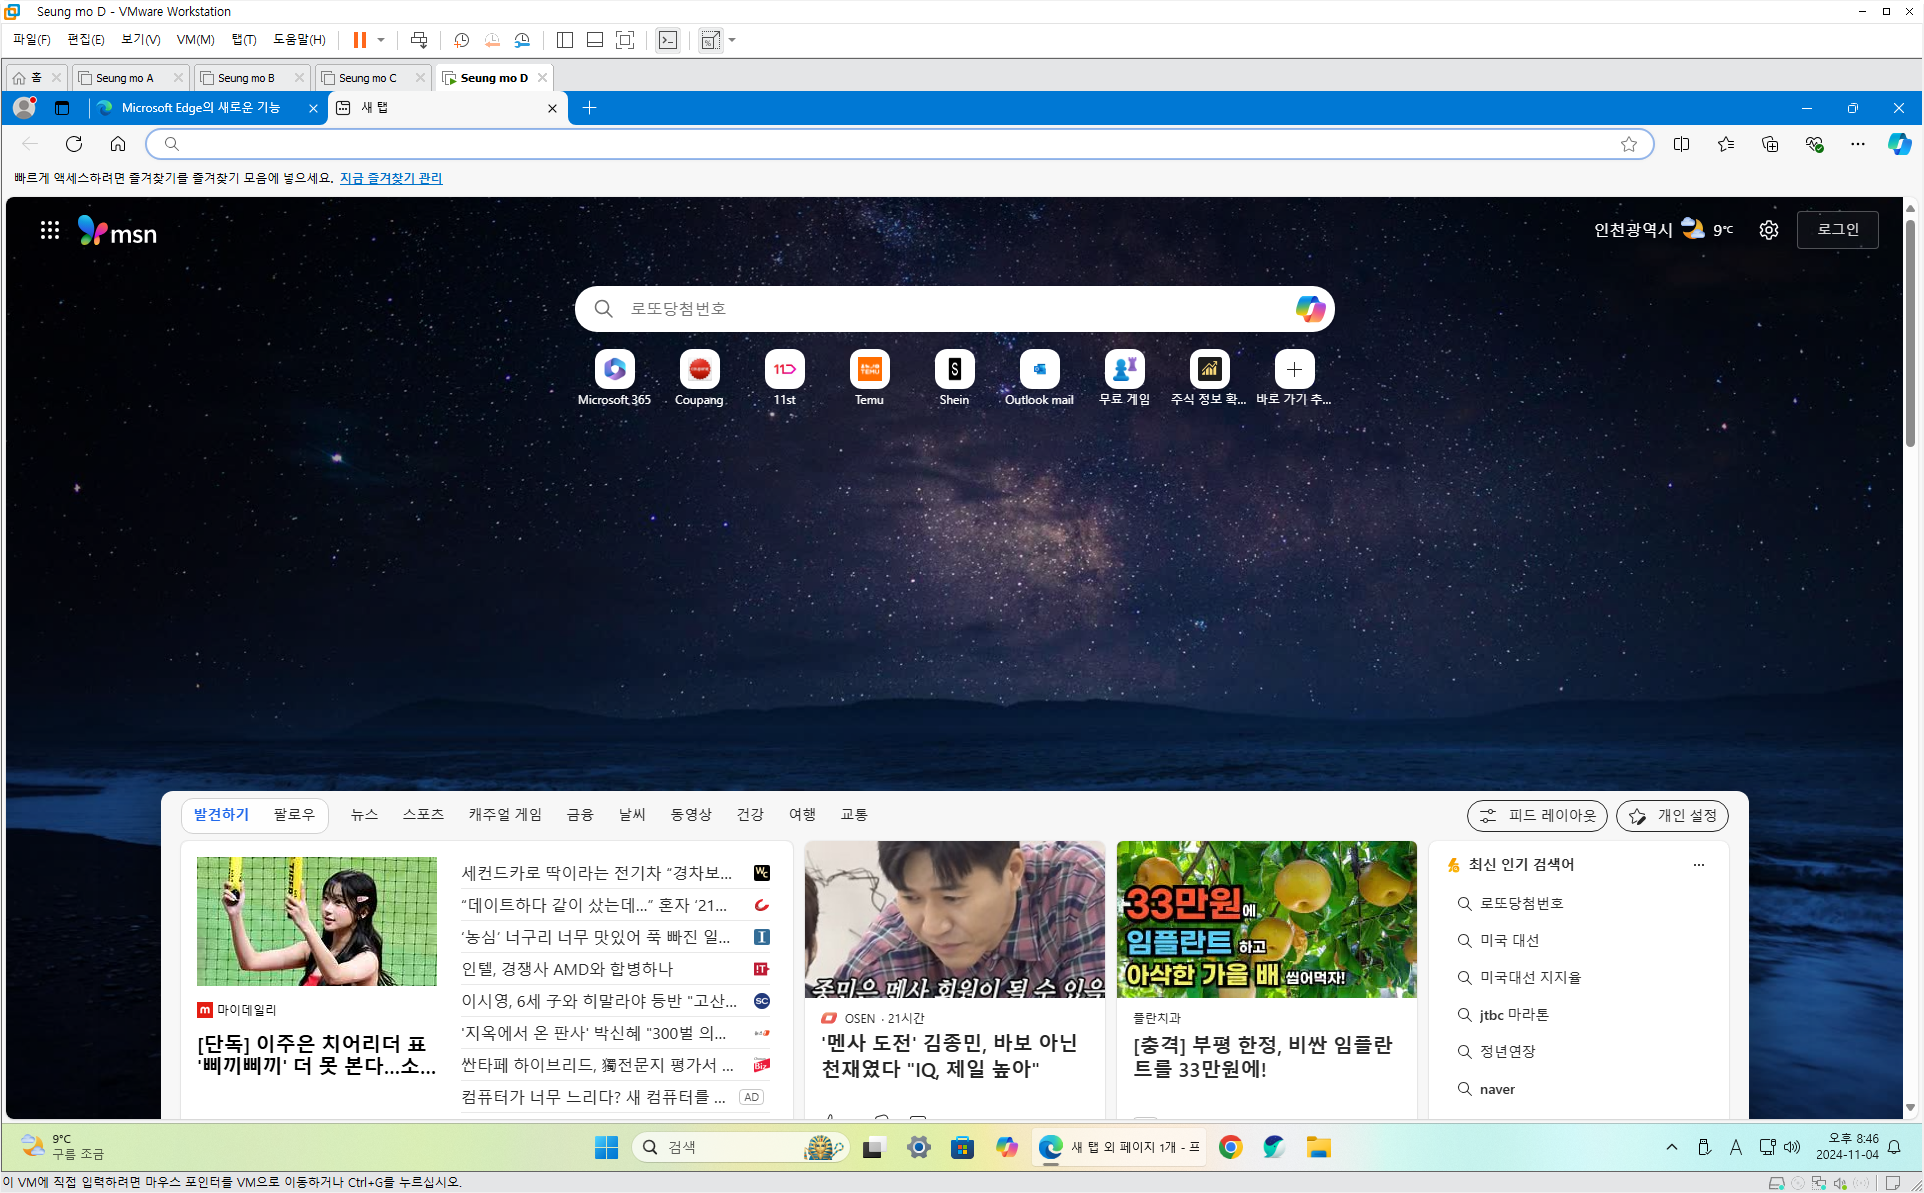Open Edge split screen icon
1924x1193 pixels.
[1681, 144]
